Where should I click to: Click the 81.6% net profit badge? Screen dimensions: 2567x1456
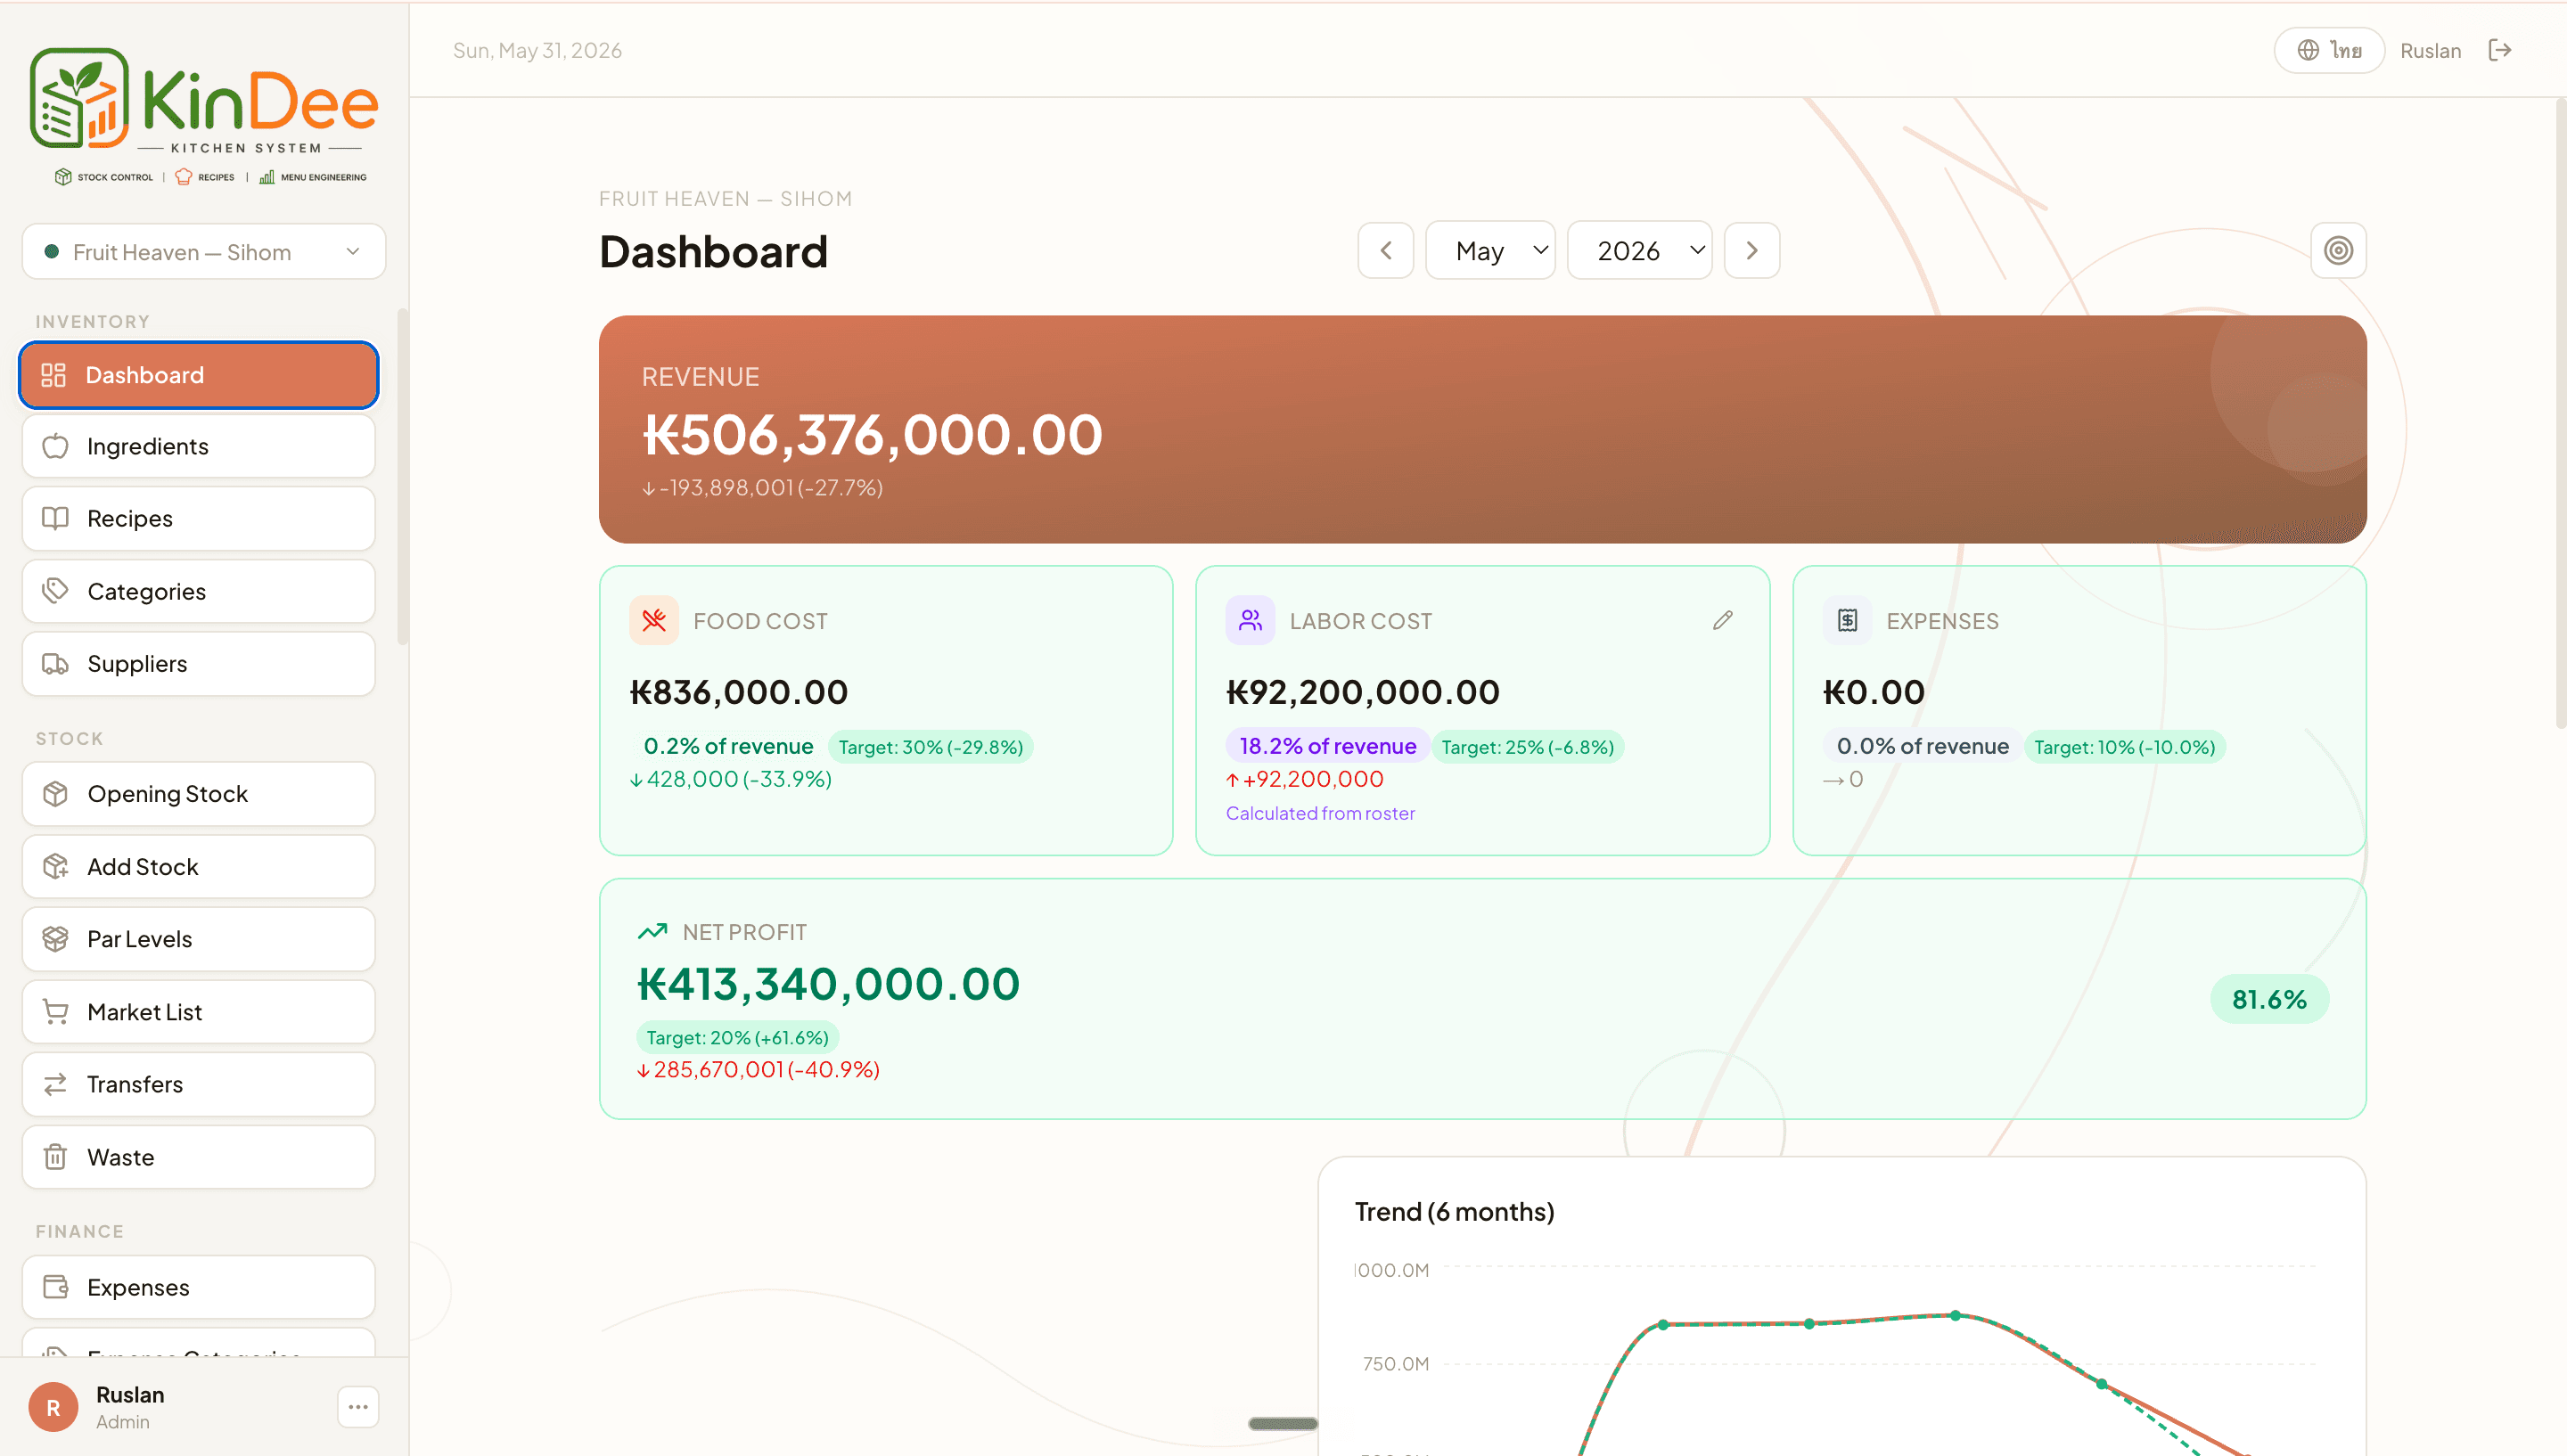2269,999
